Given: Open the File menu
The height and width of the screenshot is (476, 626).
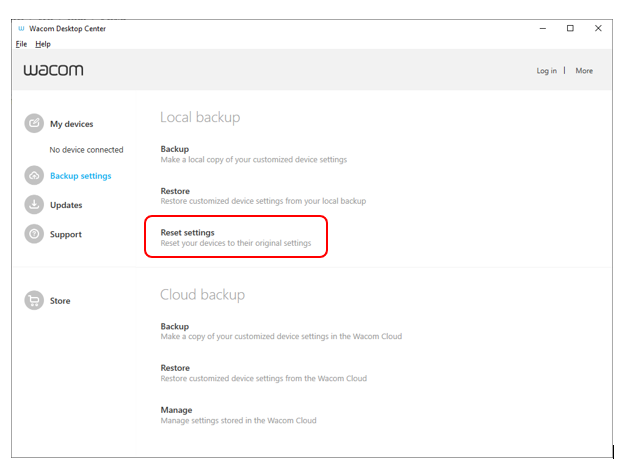Looking at the screenshot, I should pyautogui.click(x=21, y=44).
